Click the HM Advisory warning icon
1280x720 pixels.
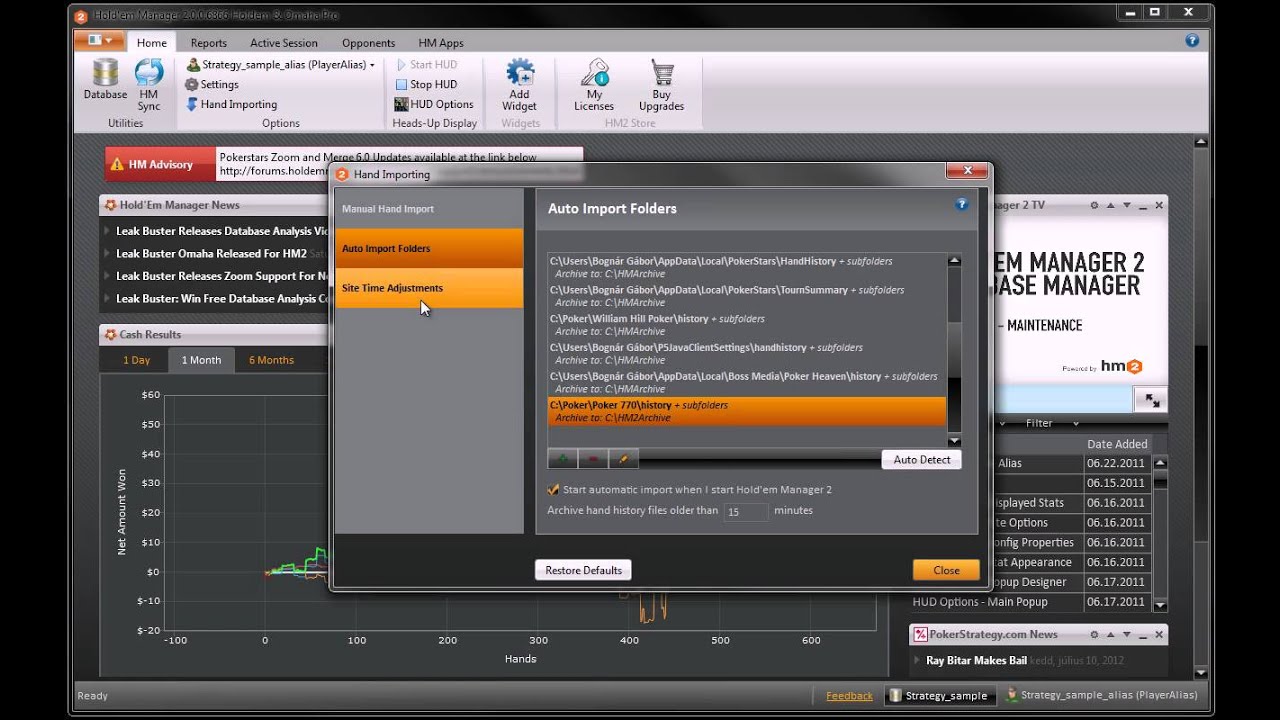117,164
